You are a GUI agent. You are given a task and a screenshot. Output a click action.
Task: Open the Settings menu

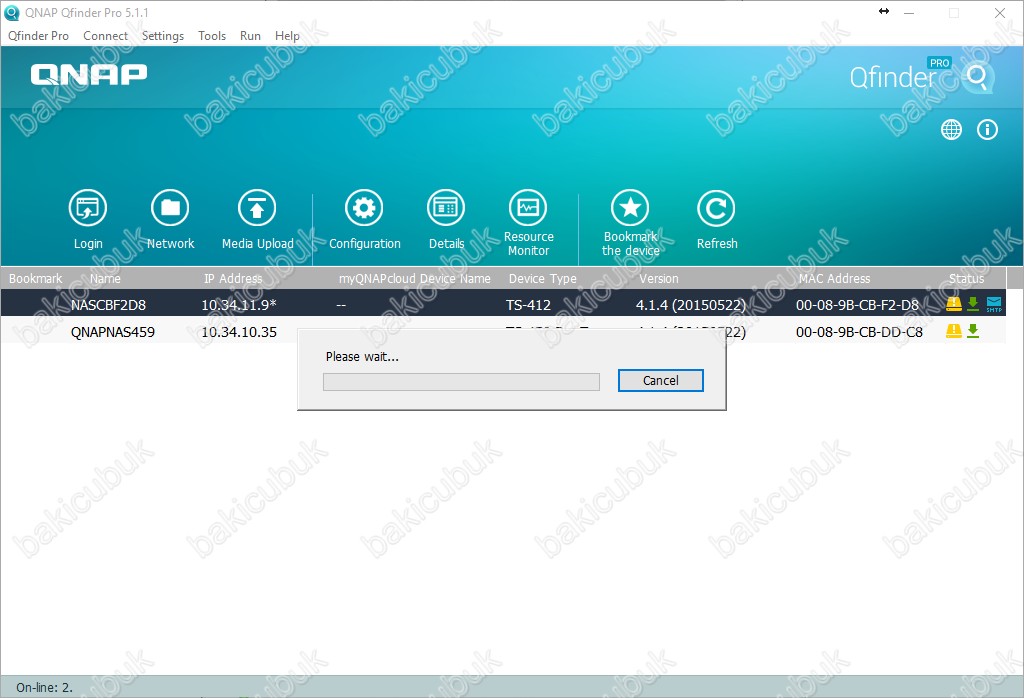tap(163, 36)
